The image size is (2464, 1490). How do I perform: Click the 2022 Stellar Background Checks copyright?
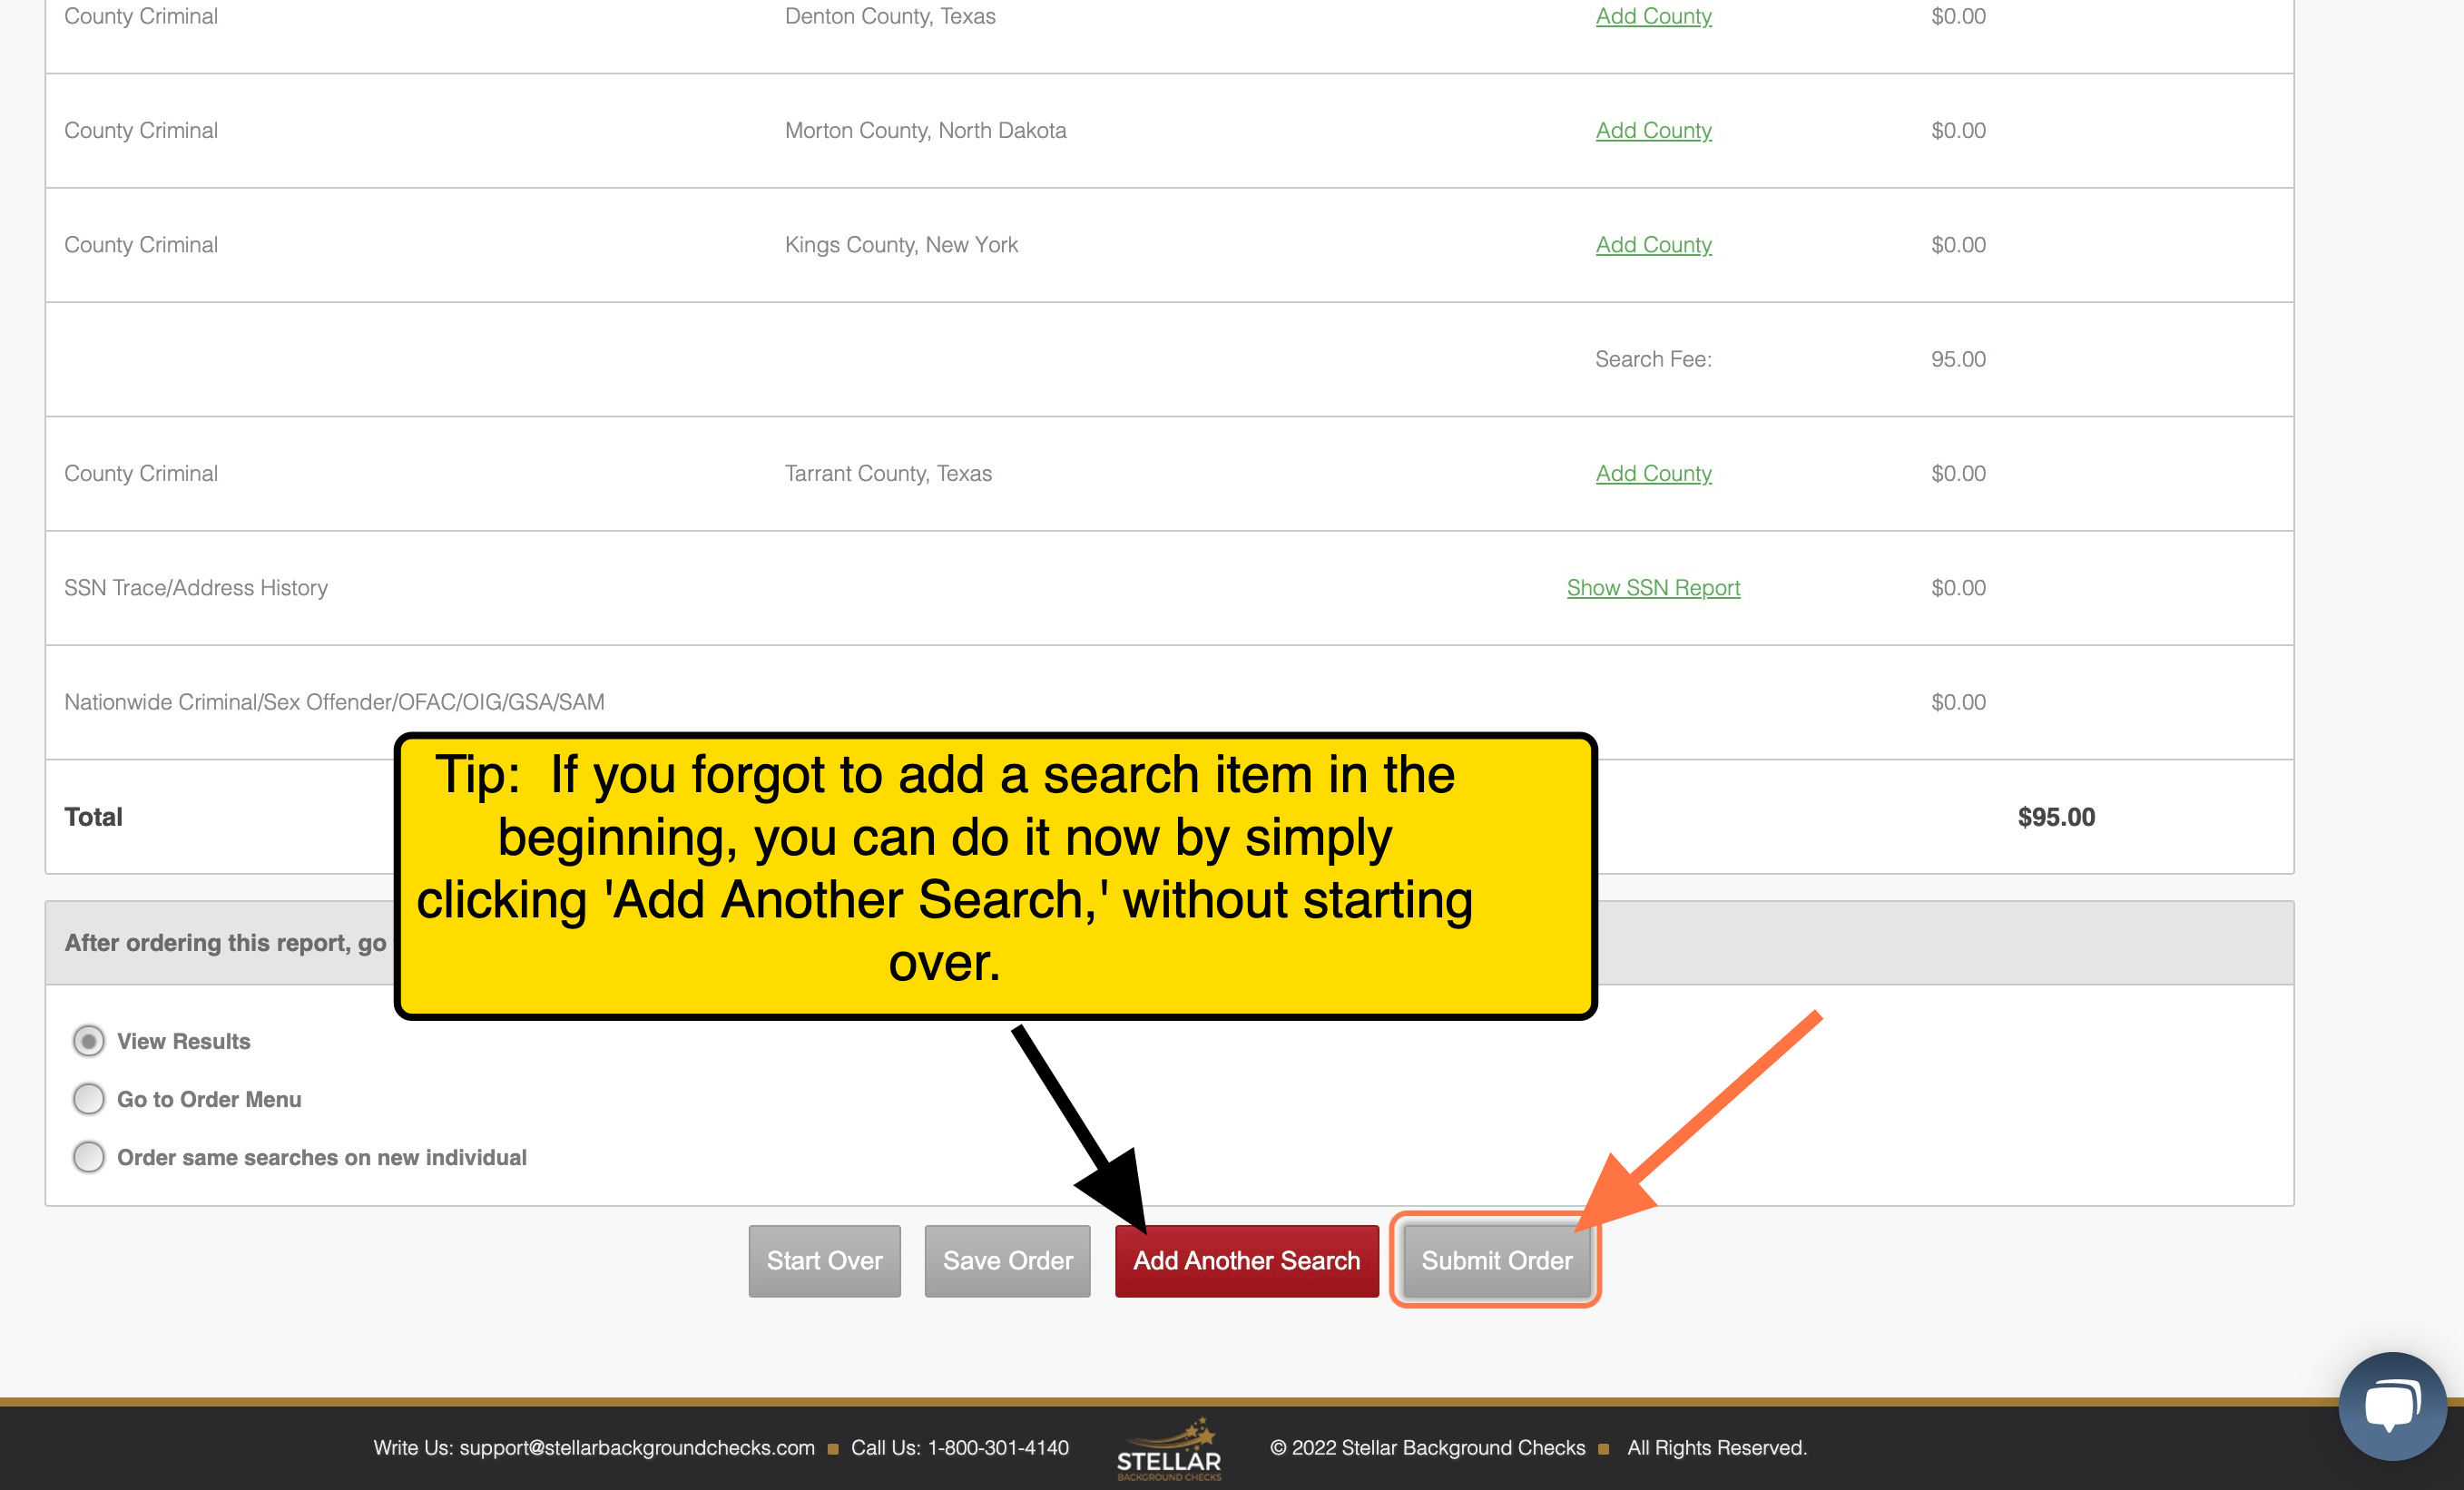[x=1427, y=1448]
